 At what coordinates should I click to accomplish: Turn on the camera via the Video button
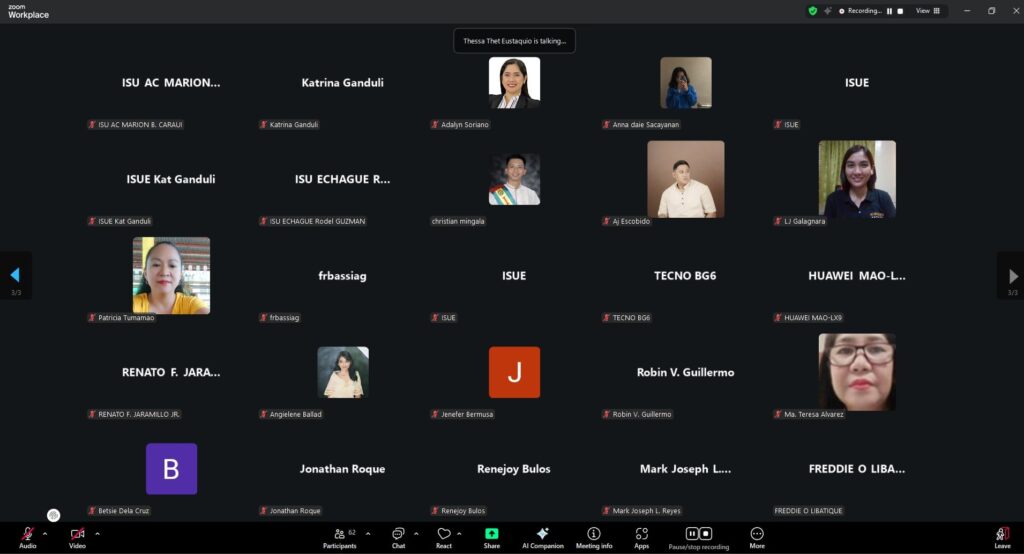[x=77, y=535]
